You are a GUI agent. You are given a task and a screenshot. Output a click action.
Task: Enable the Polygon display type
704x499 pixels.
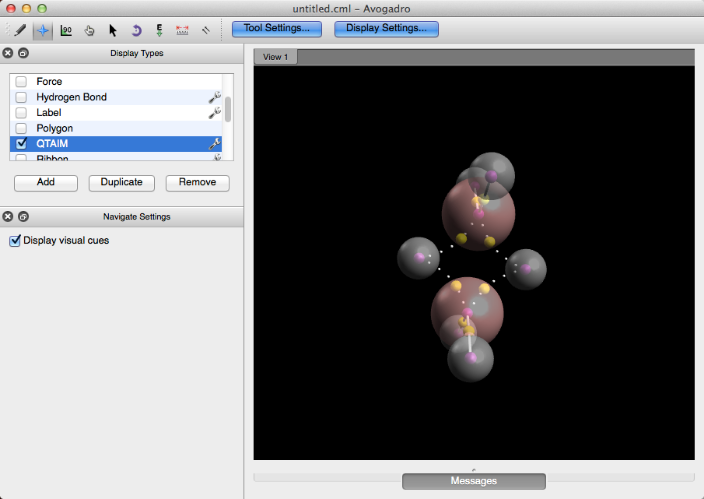pyautogui.click(x=22, y=129)
